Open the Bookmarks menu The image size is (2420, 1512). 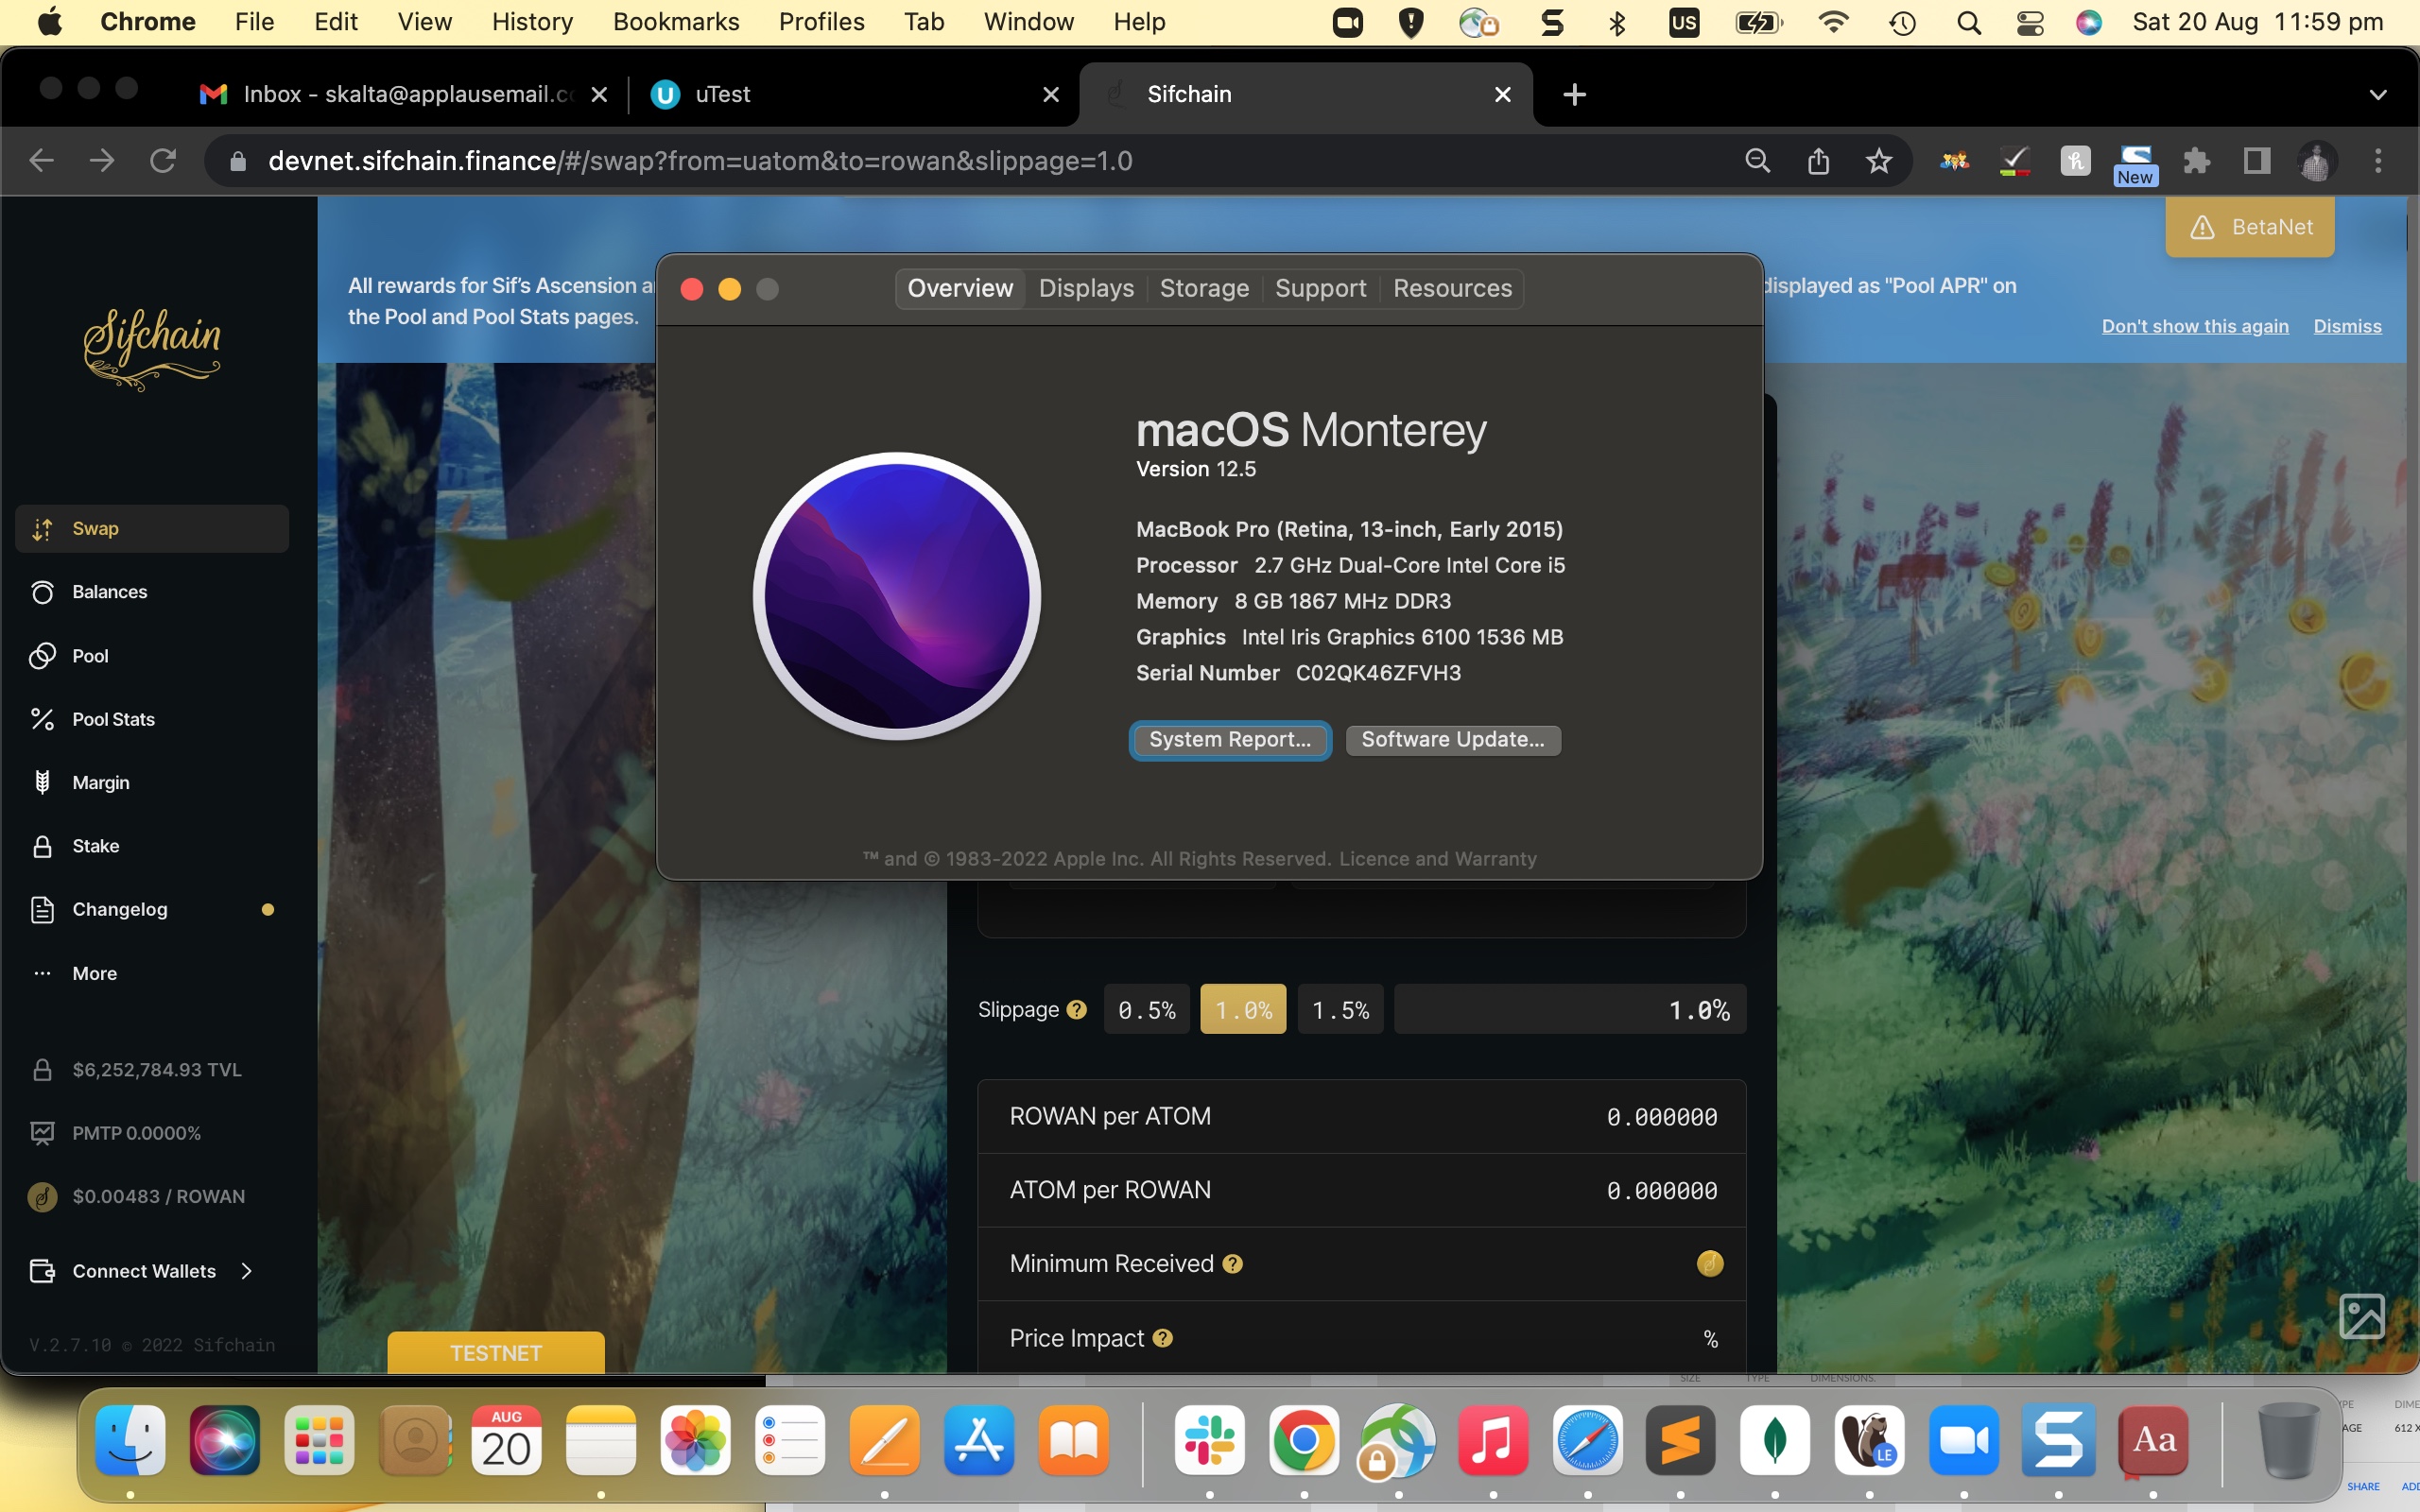676,22
